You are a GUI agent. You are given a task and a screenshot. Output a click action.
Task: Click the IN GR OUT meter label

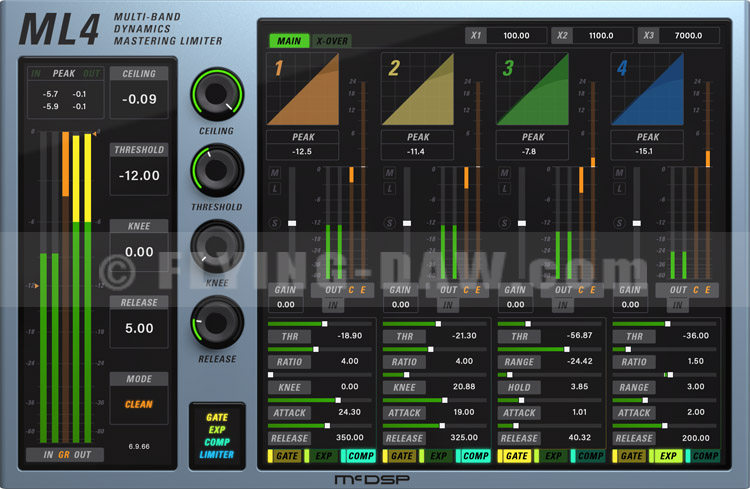point(65,455)
